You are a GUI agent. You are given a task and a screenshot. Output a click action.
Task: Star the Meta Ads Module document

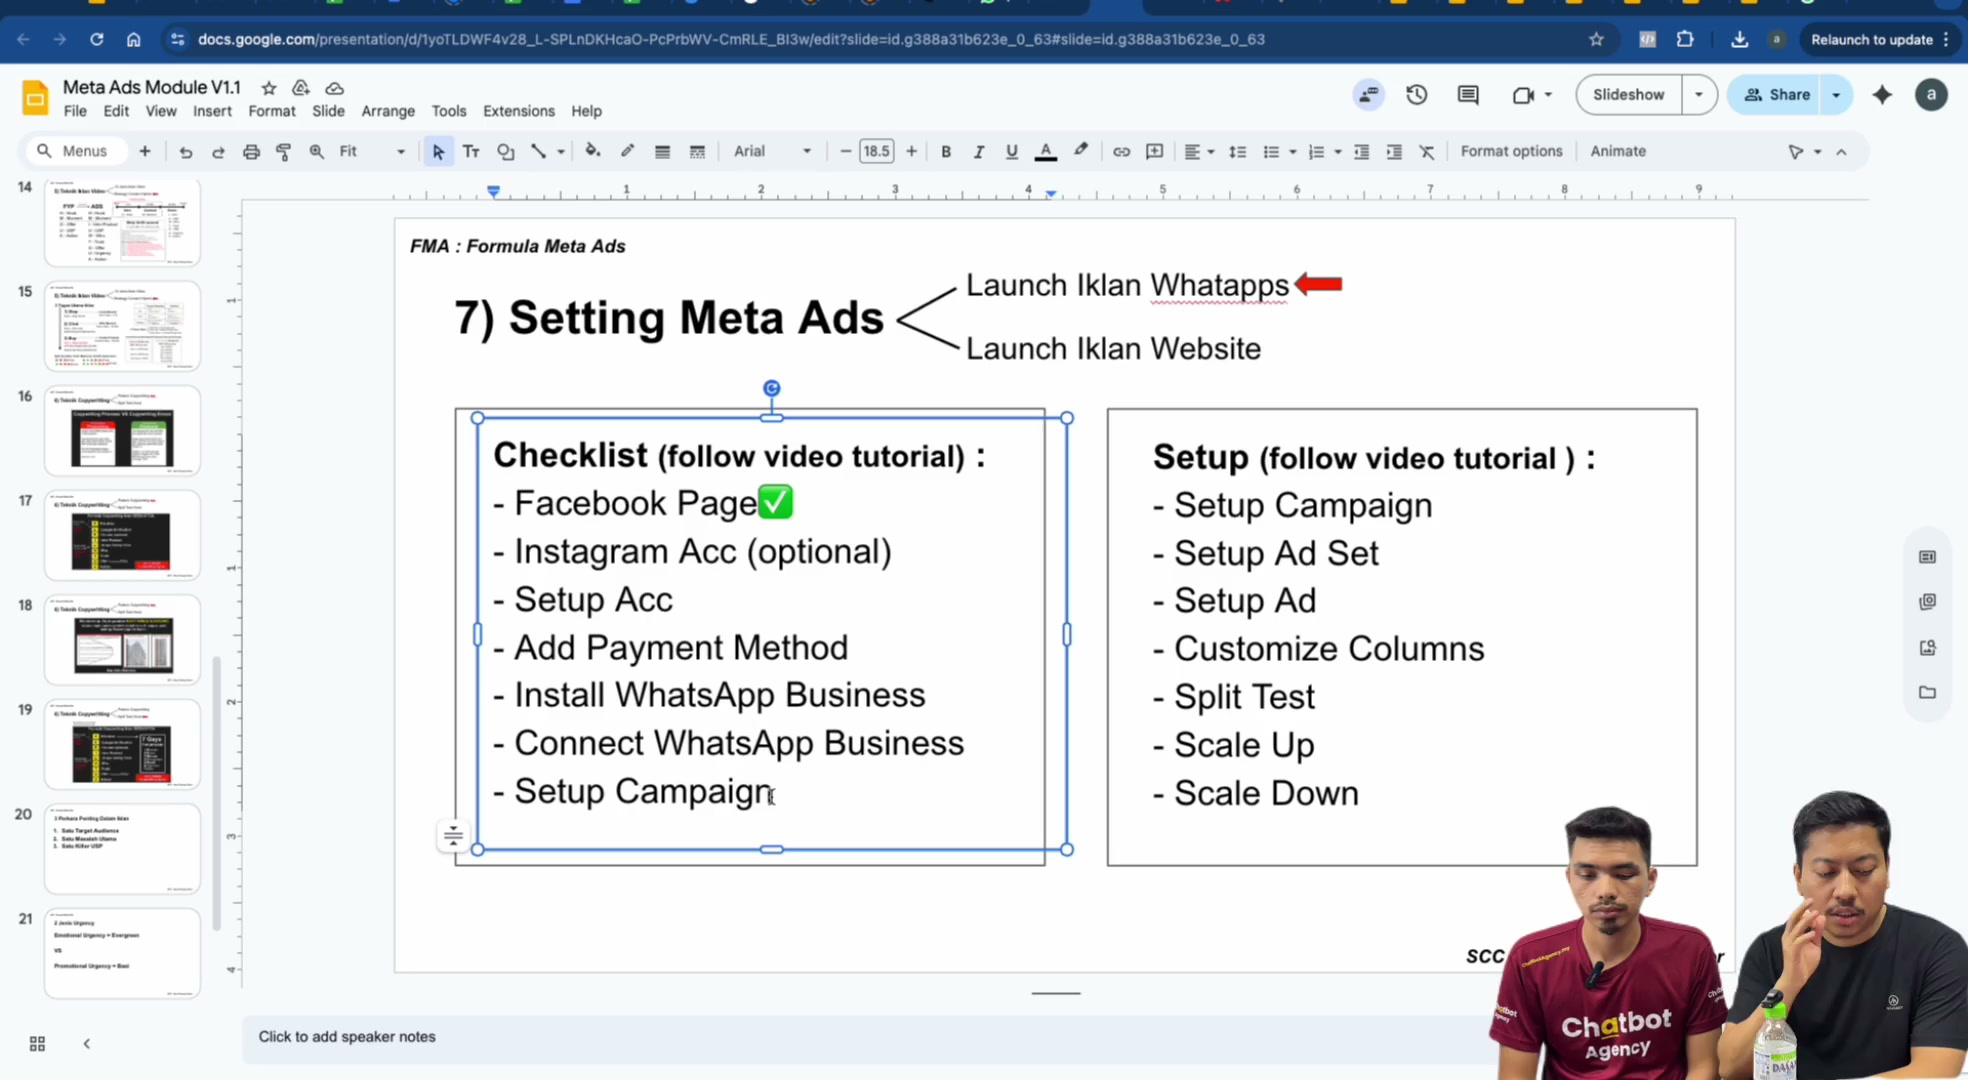(268, 88)
